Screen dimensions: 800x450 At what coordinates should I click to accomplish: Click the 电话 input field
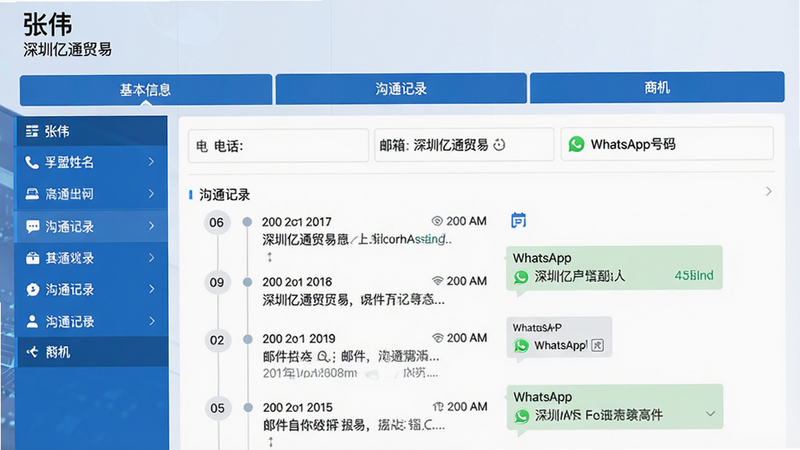(x=279, y=146)
